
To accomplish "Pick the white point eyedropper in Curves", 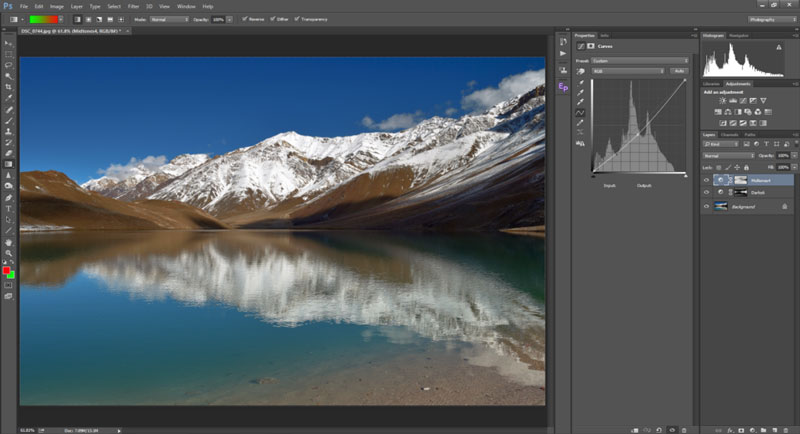I will [580, 101].
